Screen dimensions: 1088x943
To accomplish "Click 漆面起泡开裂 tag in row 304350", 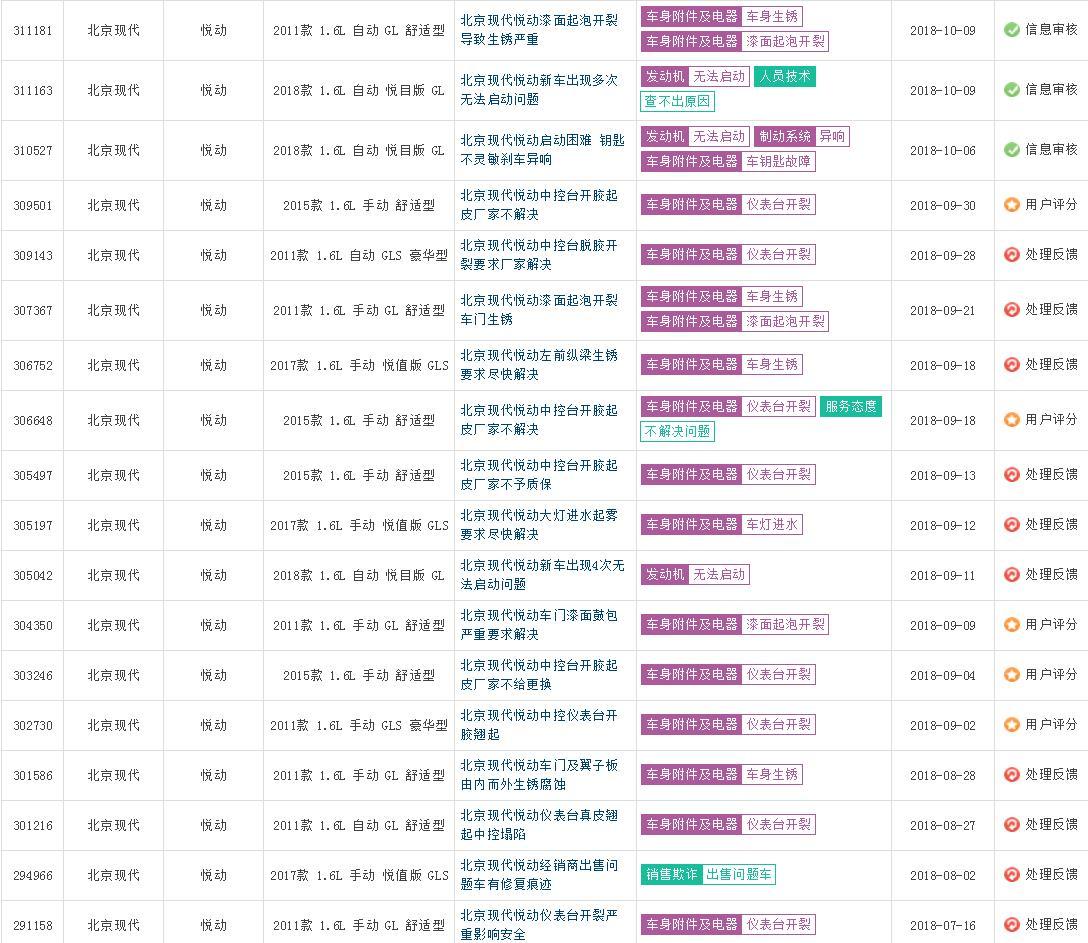I will click(785, 624).
